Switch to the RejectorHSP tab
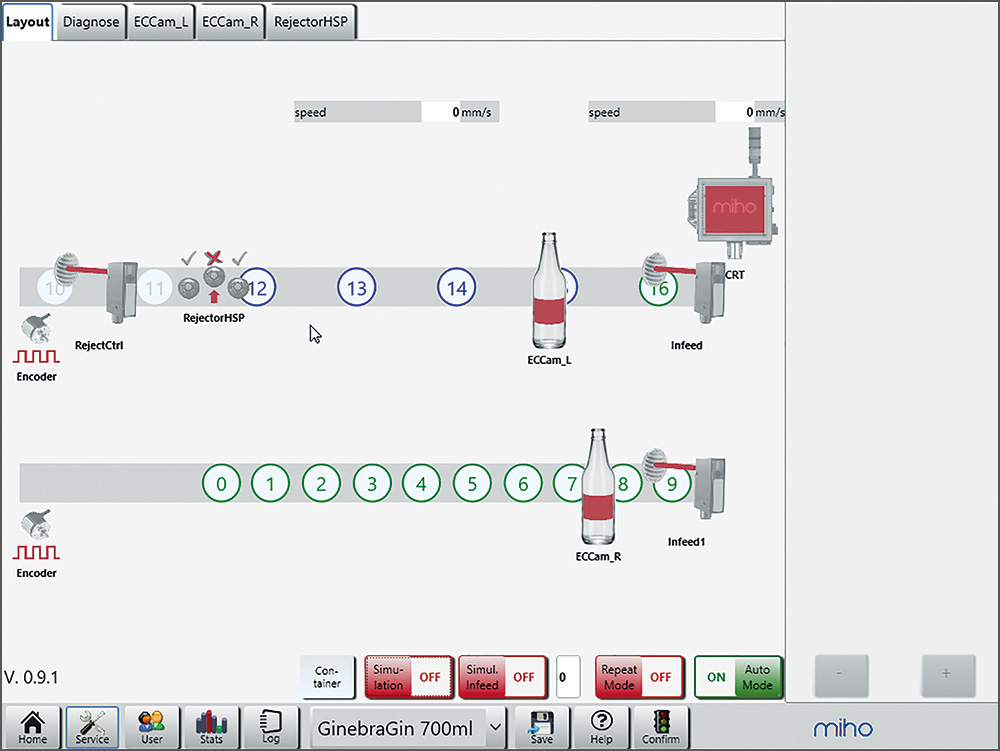Screen dimensions: 1000x751 tap(311, 22)
